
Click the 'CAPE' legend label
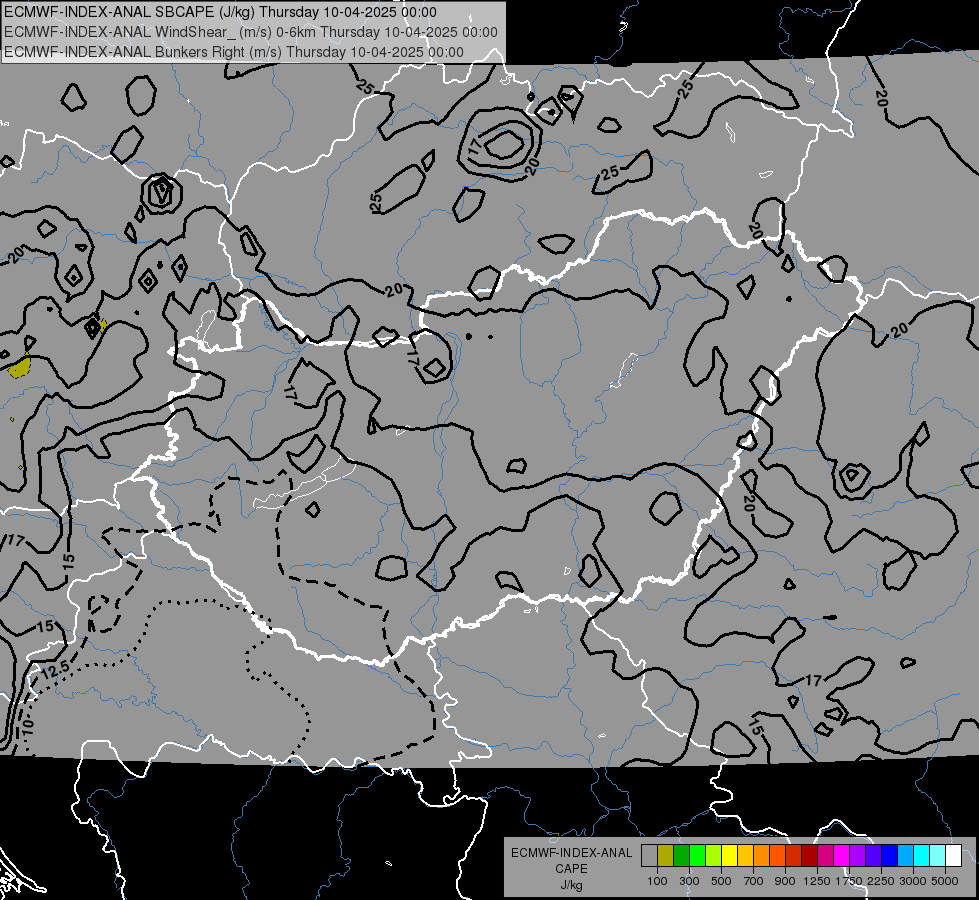(x=571, y=869)
